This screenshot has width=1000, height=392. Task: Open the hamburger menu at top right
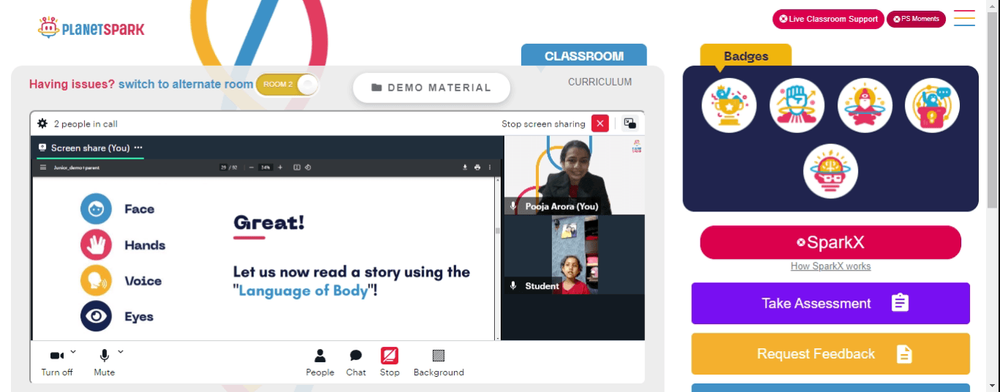click(964, 18)
